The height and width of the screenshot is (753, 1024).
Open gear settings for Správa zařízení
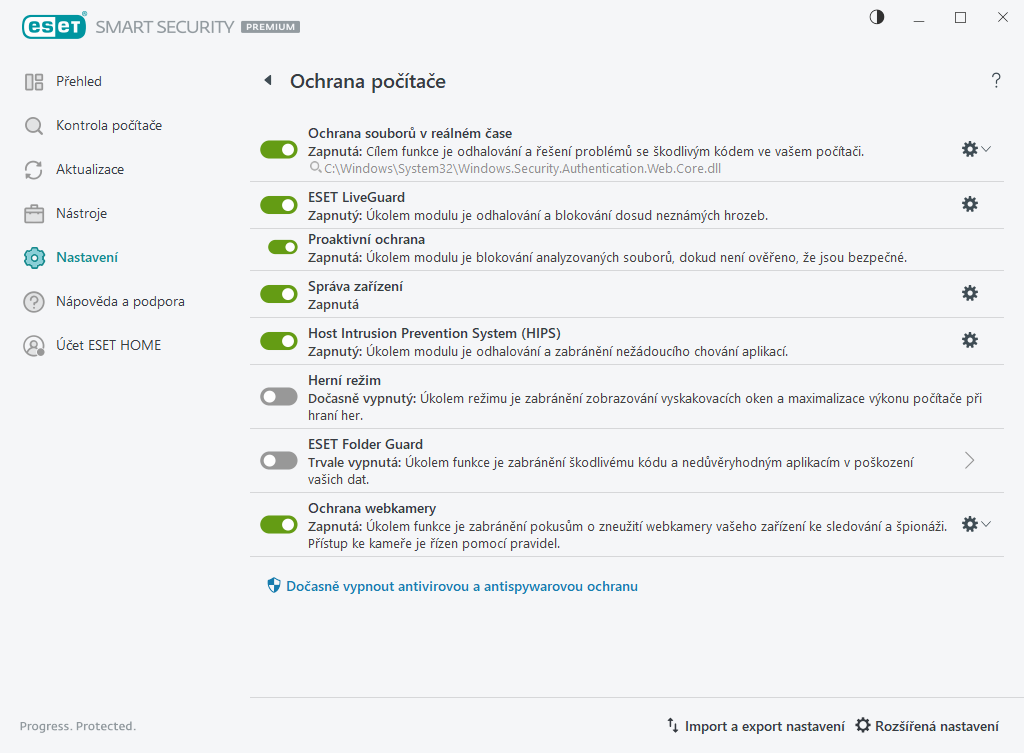tap(969, 293)
